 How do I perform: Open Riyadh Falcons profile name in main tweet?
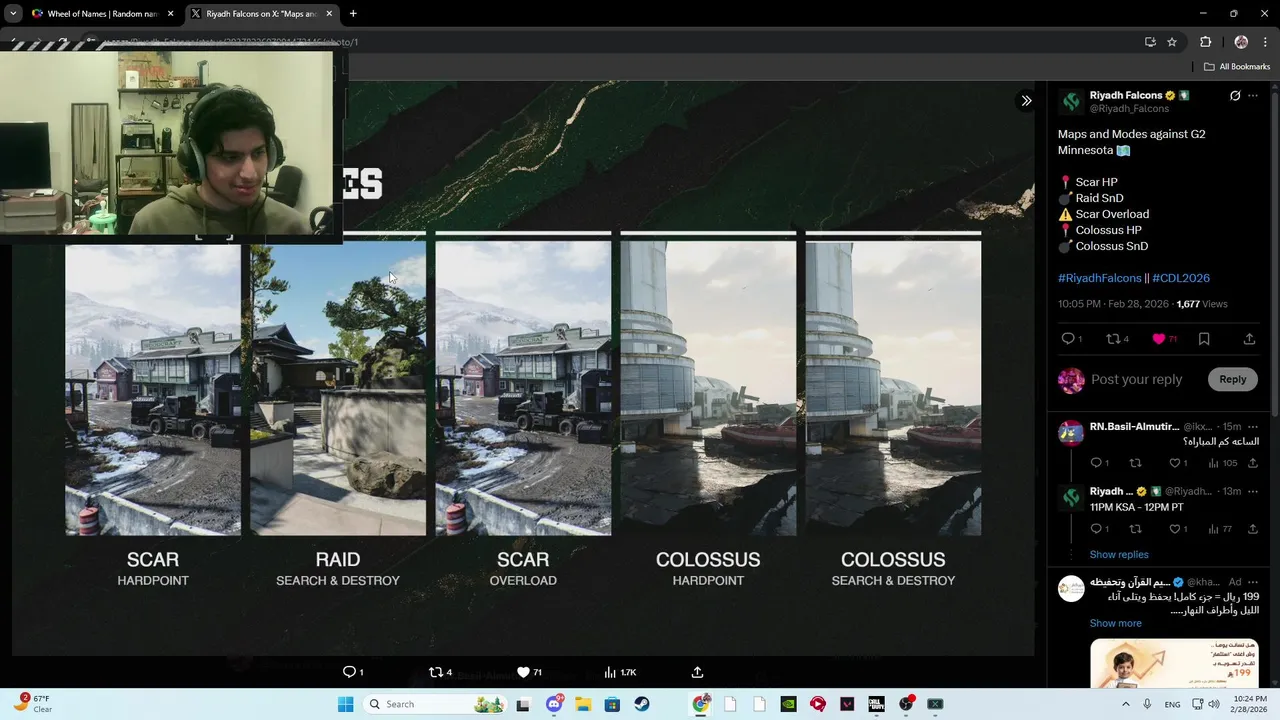[x=1125, y=95]
